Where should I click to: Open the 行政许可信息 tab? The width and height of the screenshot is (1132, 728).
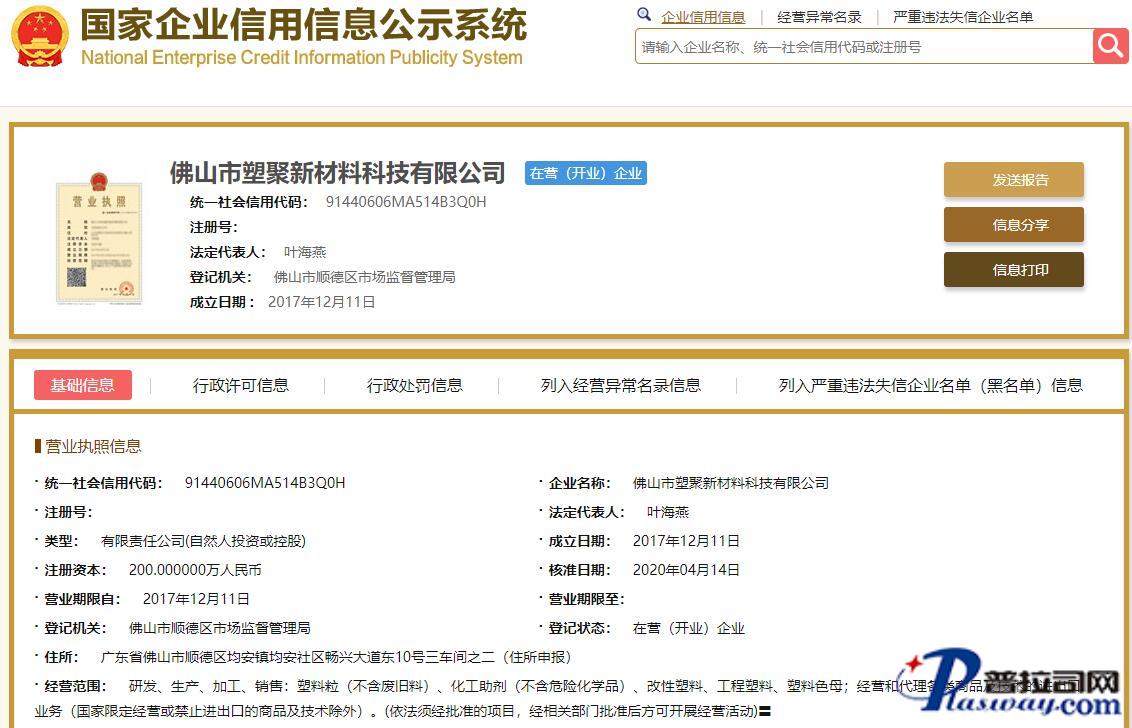click(x=241, y=385)
